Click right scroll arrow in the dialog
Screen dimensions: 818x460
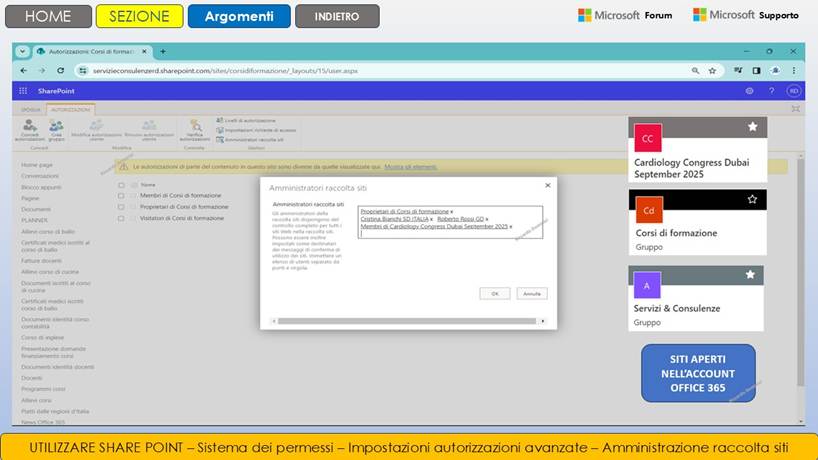(x=543, y=321)
